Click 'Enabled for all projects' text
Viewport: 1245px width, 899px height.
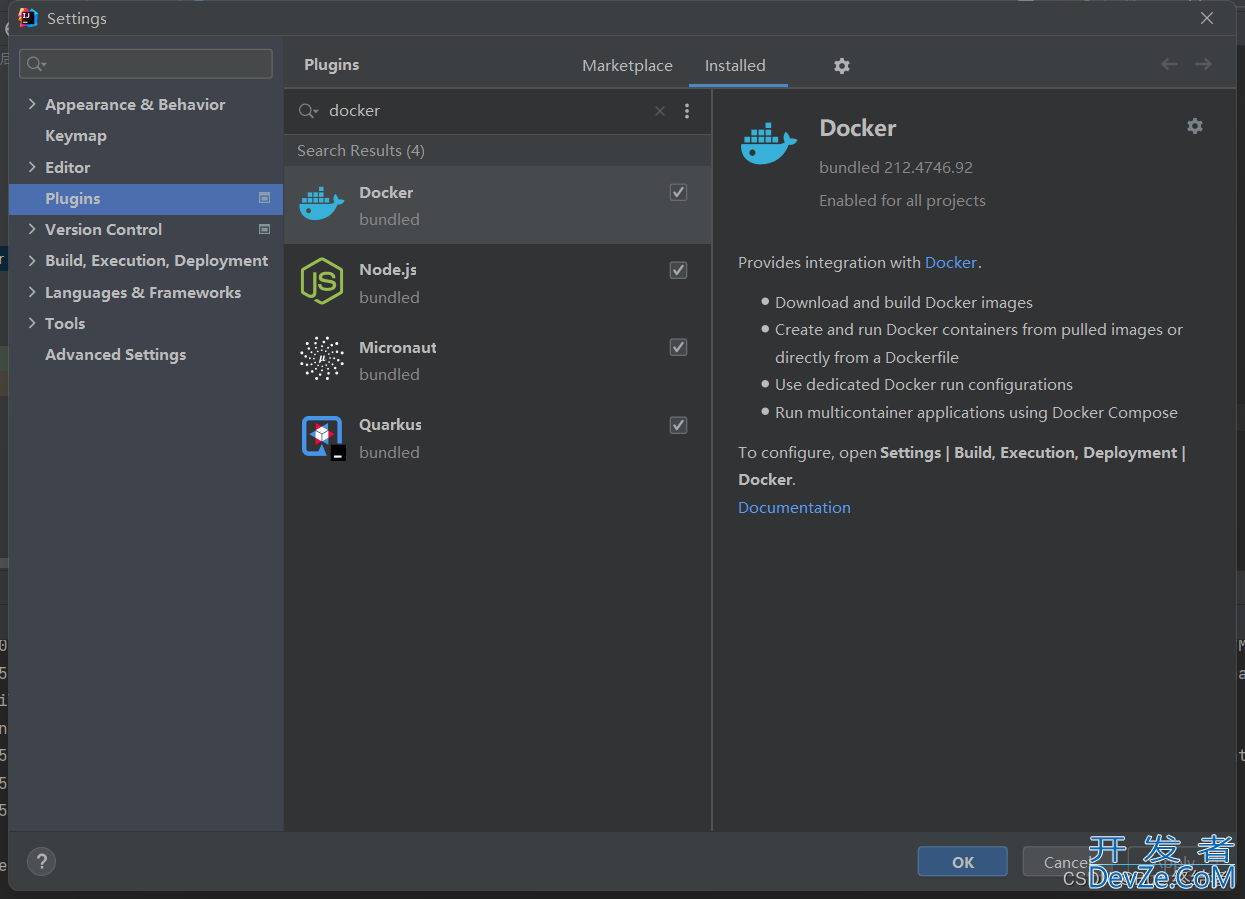coord(902,200)
